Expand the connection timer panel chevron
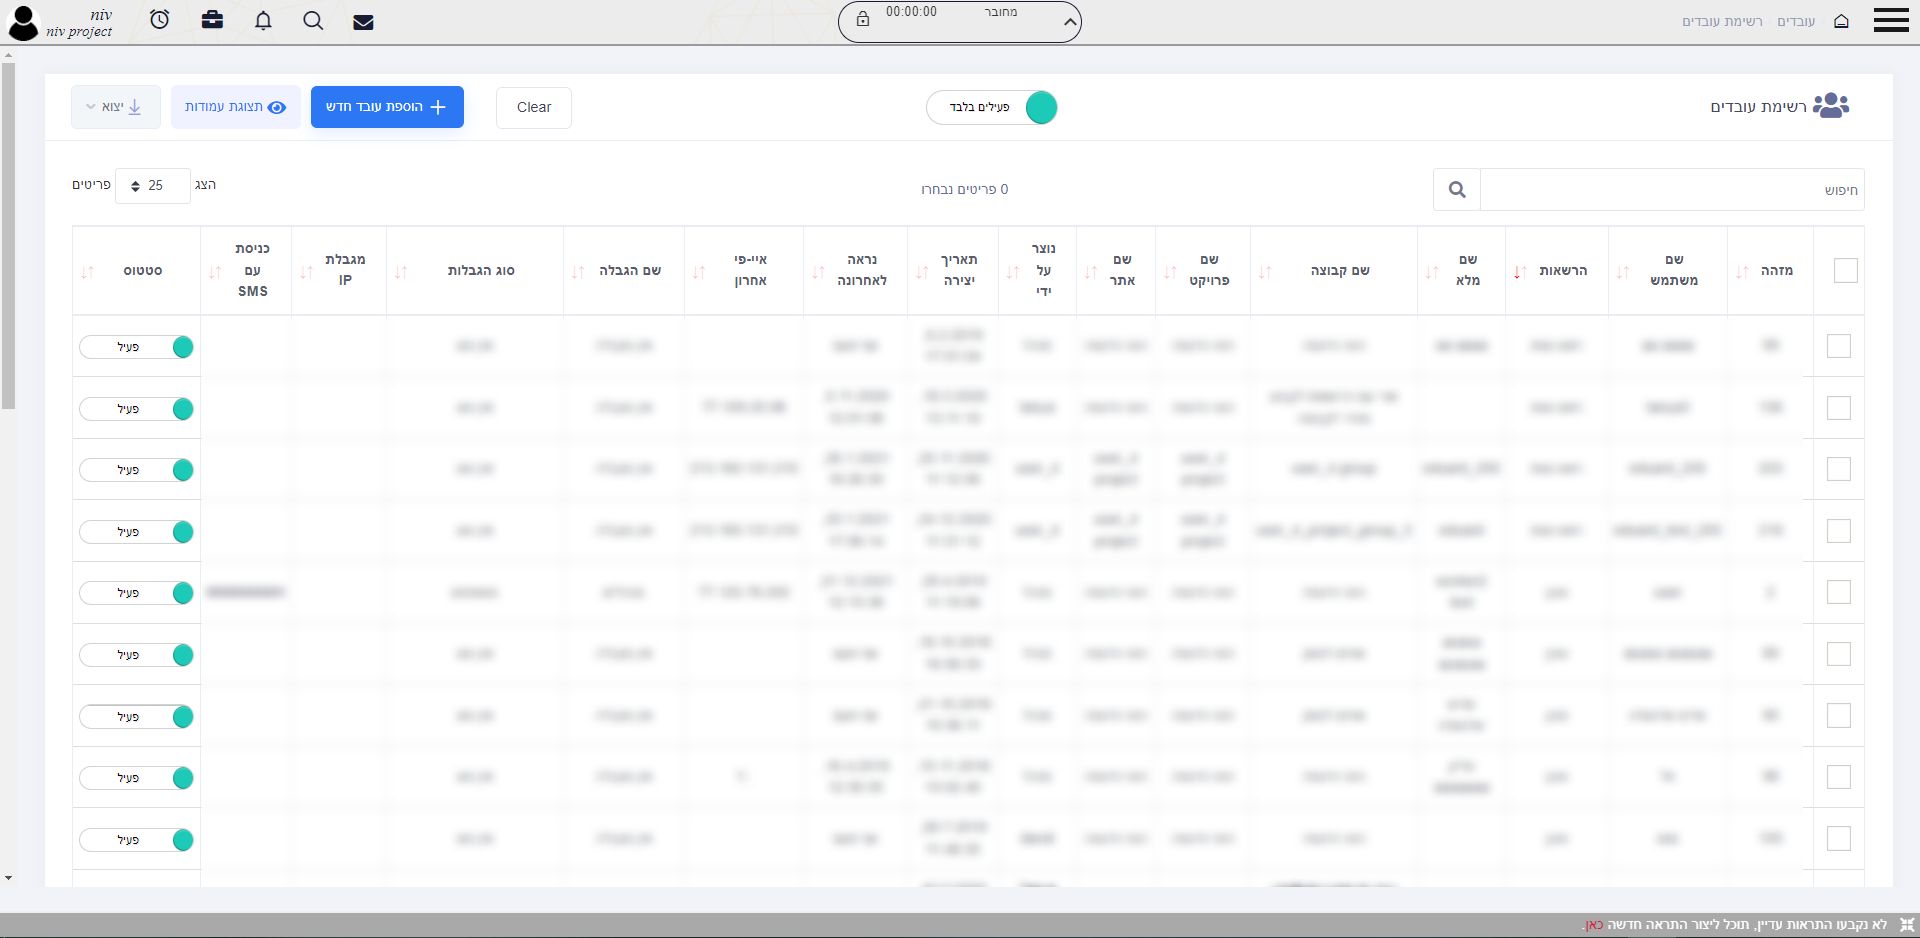Image resolution: width=1920 pixels, height=938 pixels. coord(1069,22)
